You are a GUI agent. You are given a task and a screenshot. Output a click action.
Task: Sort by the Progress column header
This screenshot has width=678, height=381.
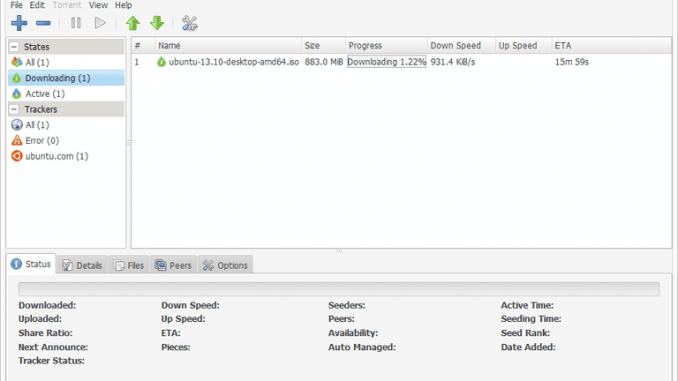pos(386,45)
